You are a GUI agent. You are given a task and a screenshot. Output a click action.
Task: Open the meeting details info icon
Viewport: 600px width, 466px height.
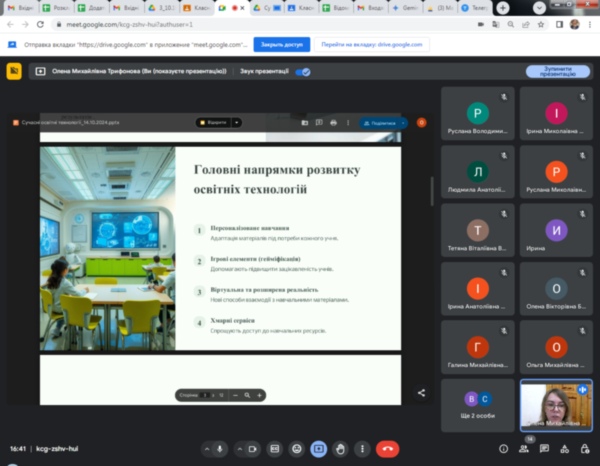pos(503,449)
